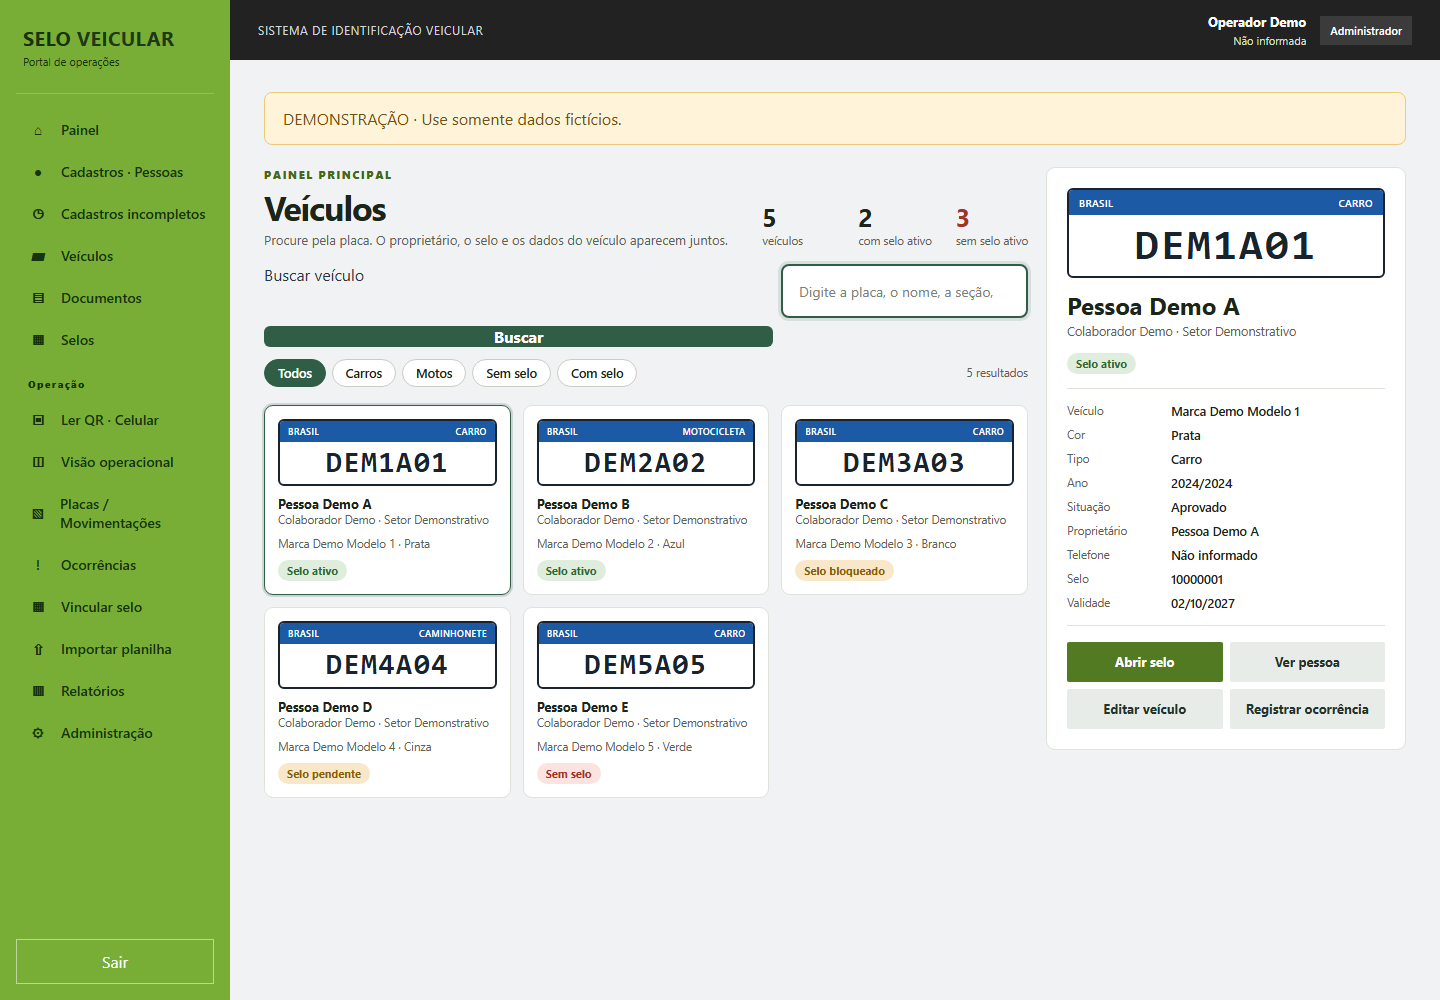The image size is (1440, 1000).
Task: Select the DEM2A02 motorcycle card
Action: 646,500
